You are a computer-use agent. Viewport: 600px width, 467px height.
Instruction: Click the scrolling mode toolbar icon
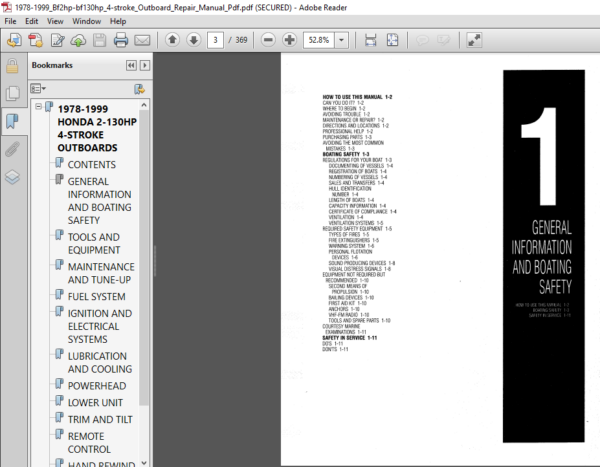click(x=370, y=40)
